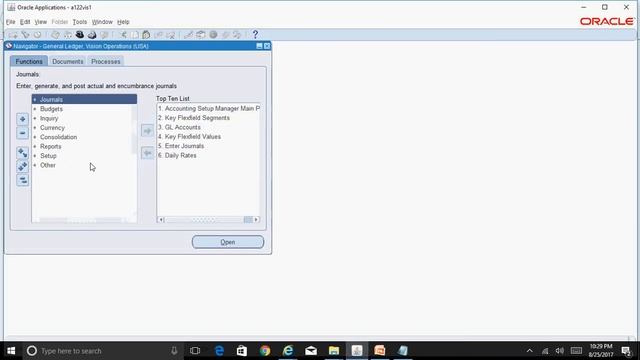Click the Collapse All button beside the tree
640x360 pixels.
pos(22,180)
